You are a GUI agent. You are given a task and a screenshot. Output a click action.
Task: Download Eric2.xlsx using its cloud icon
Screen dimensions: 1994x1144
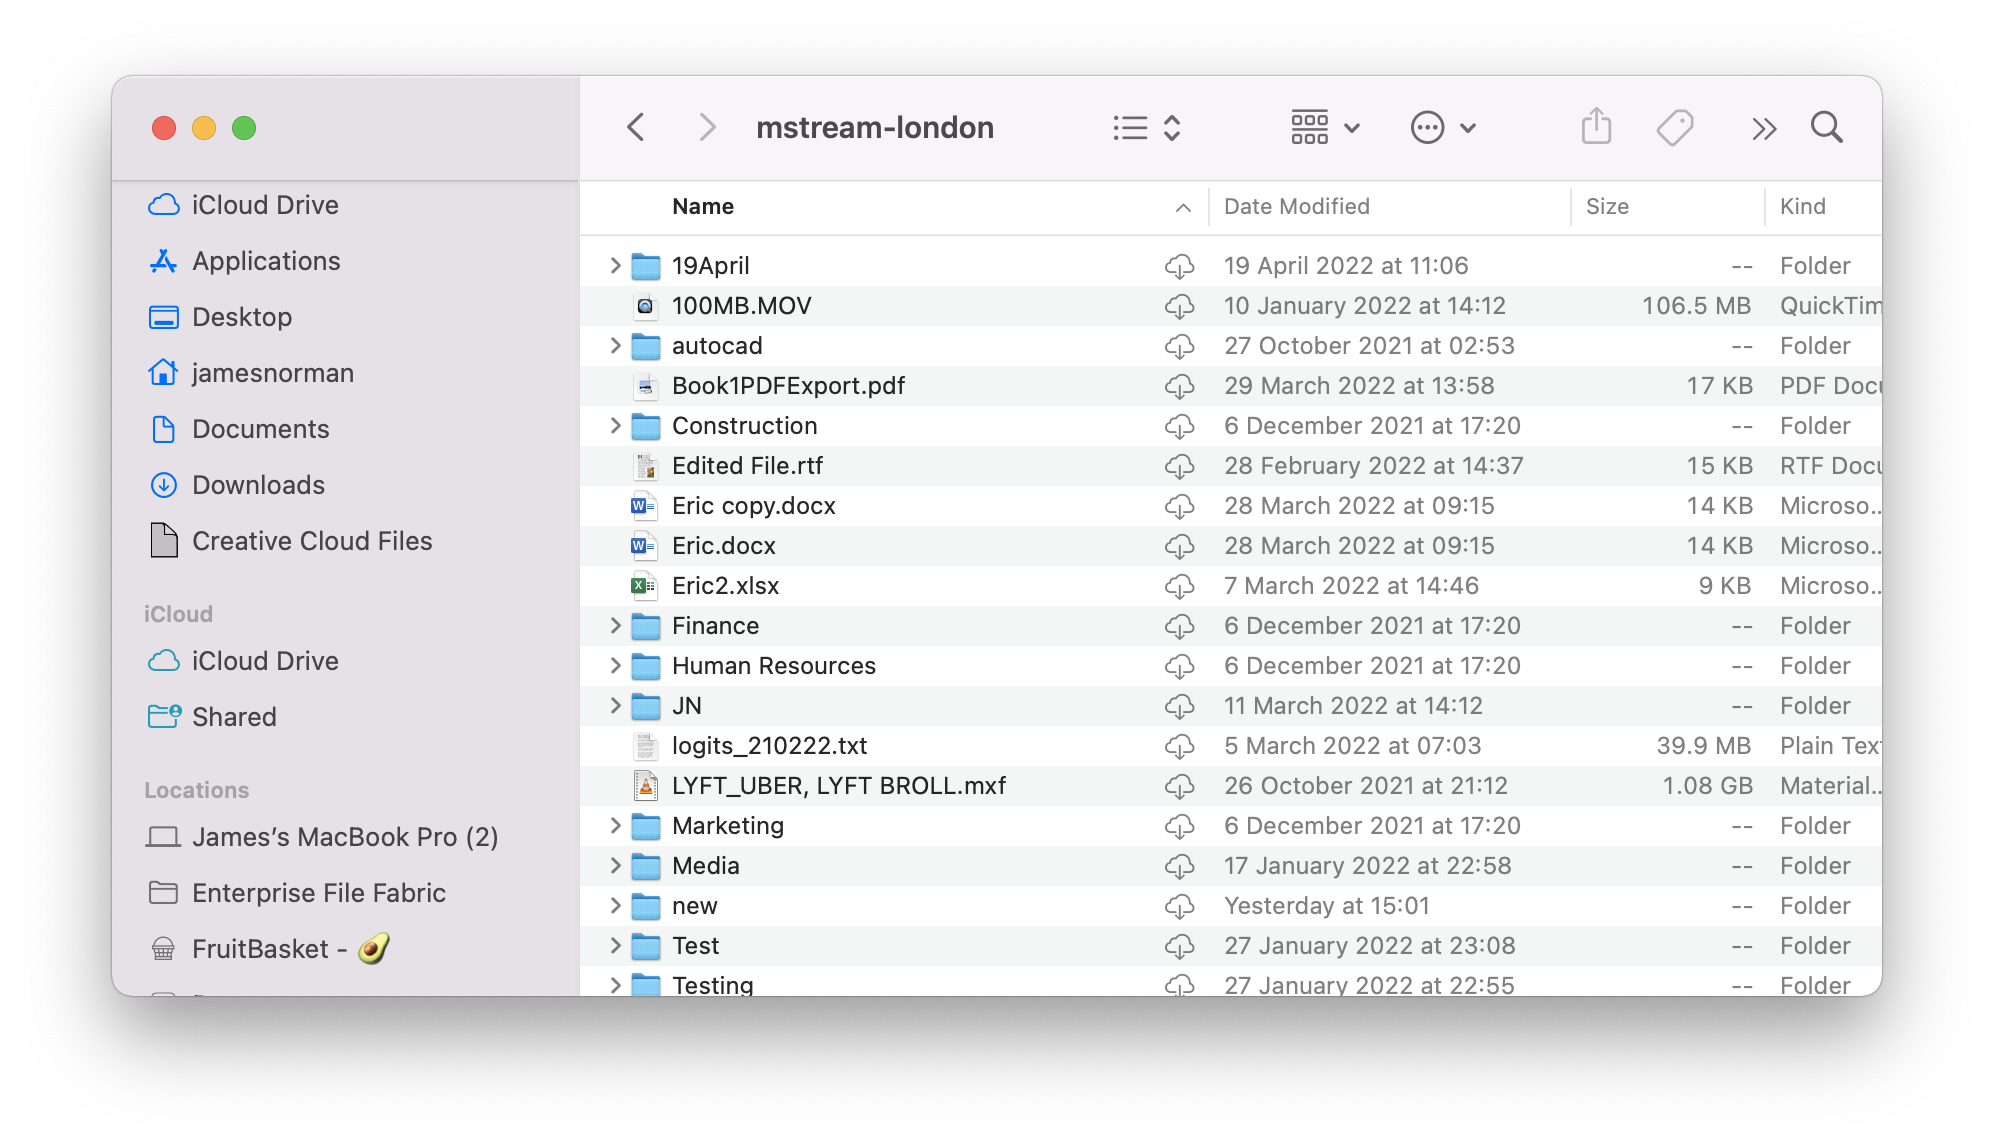point(1179,586)
